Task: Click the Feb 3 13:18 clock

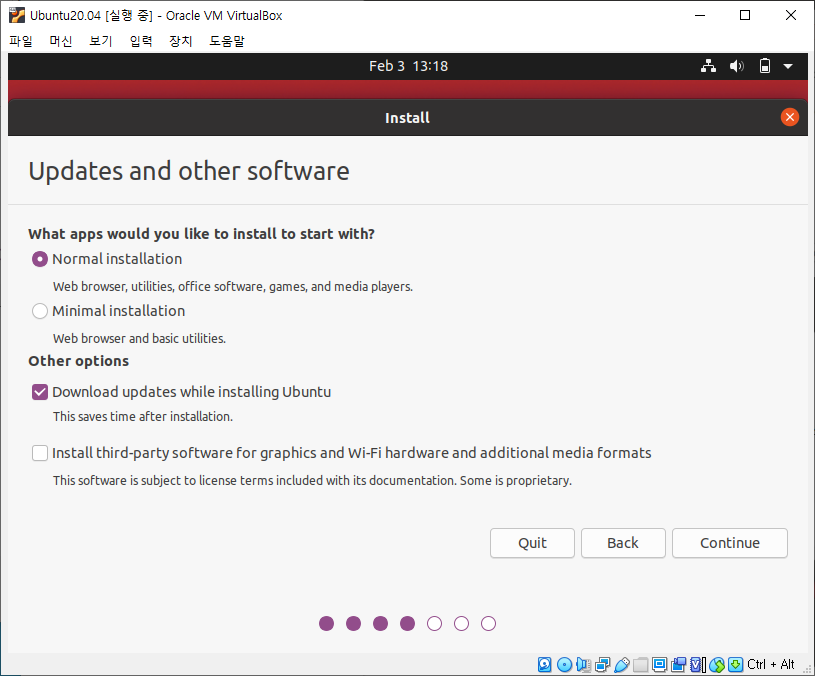Action: [409, 66]
